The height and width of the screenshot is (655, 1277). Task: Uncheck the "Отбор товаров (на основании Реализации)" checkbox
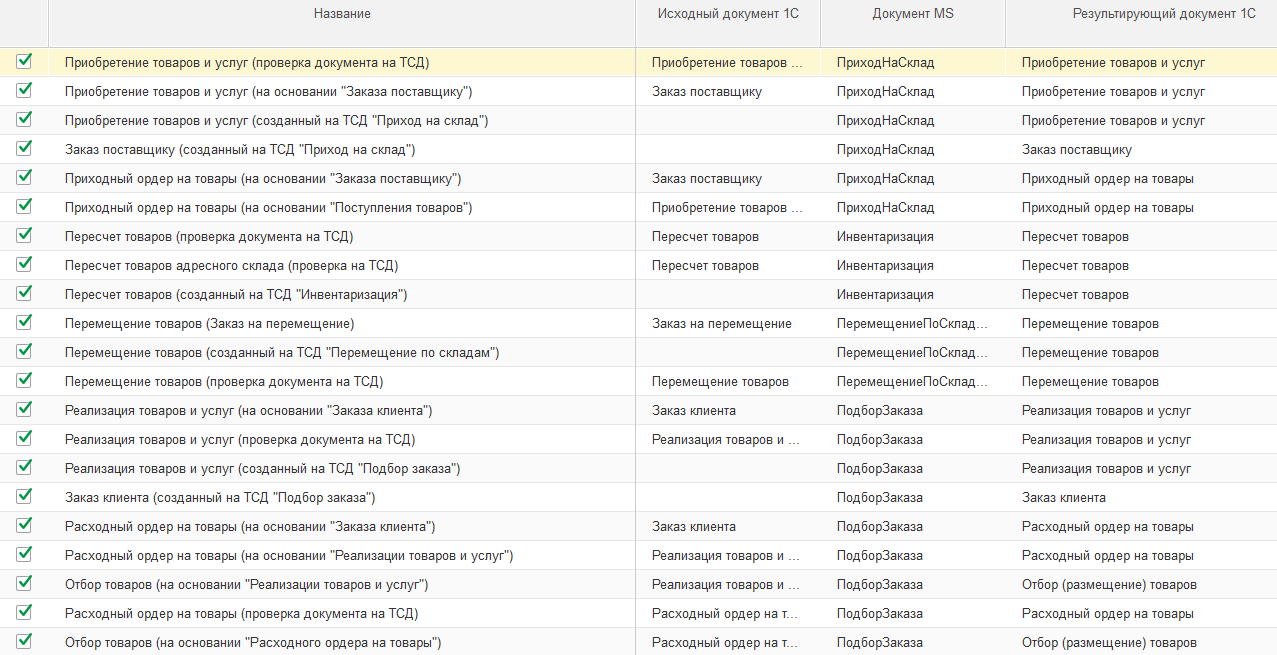24,584
